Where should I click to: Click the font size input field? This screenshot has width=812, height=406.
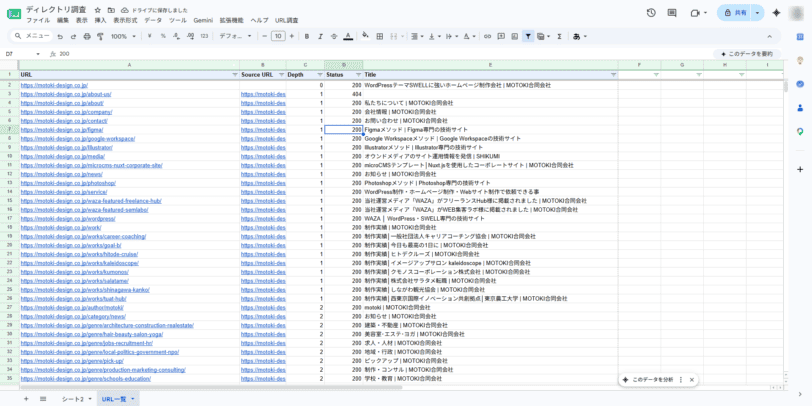(x=278, y=36)
